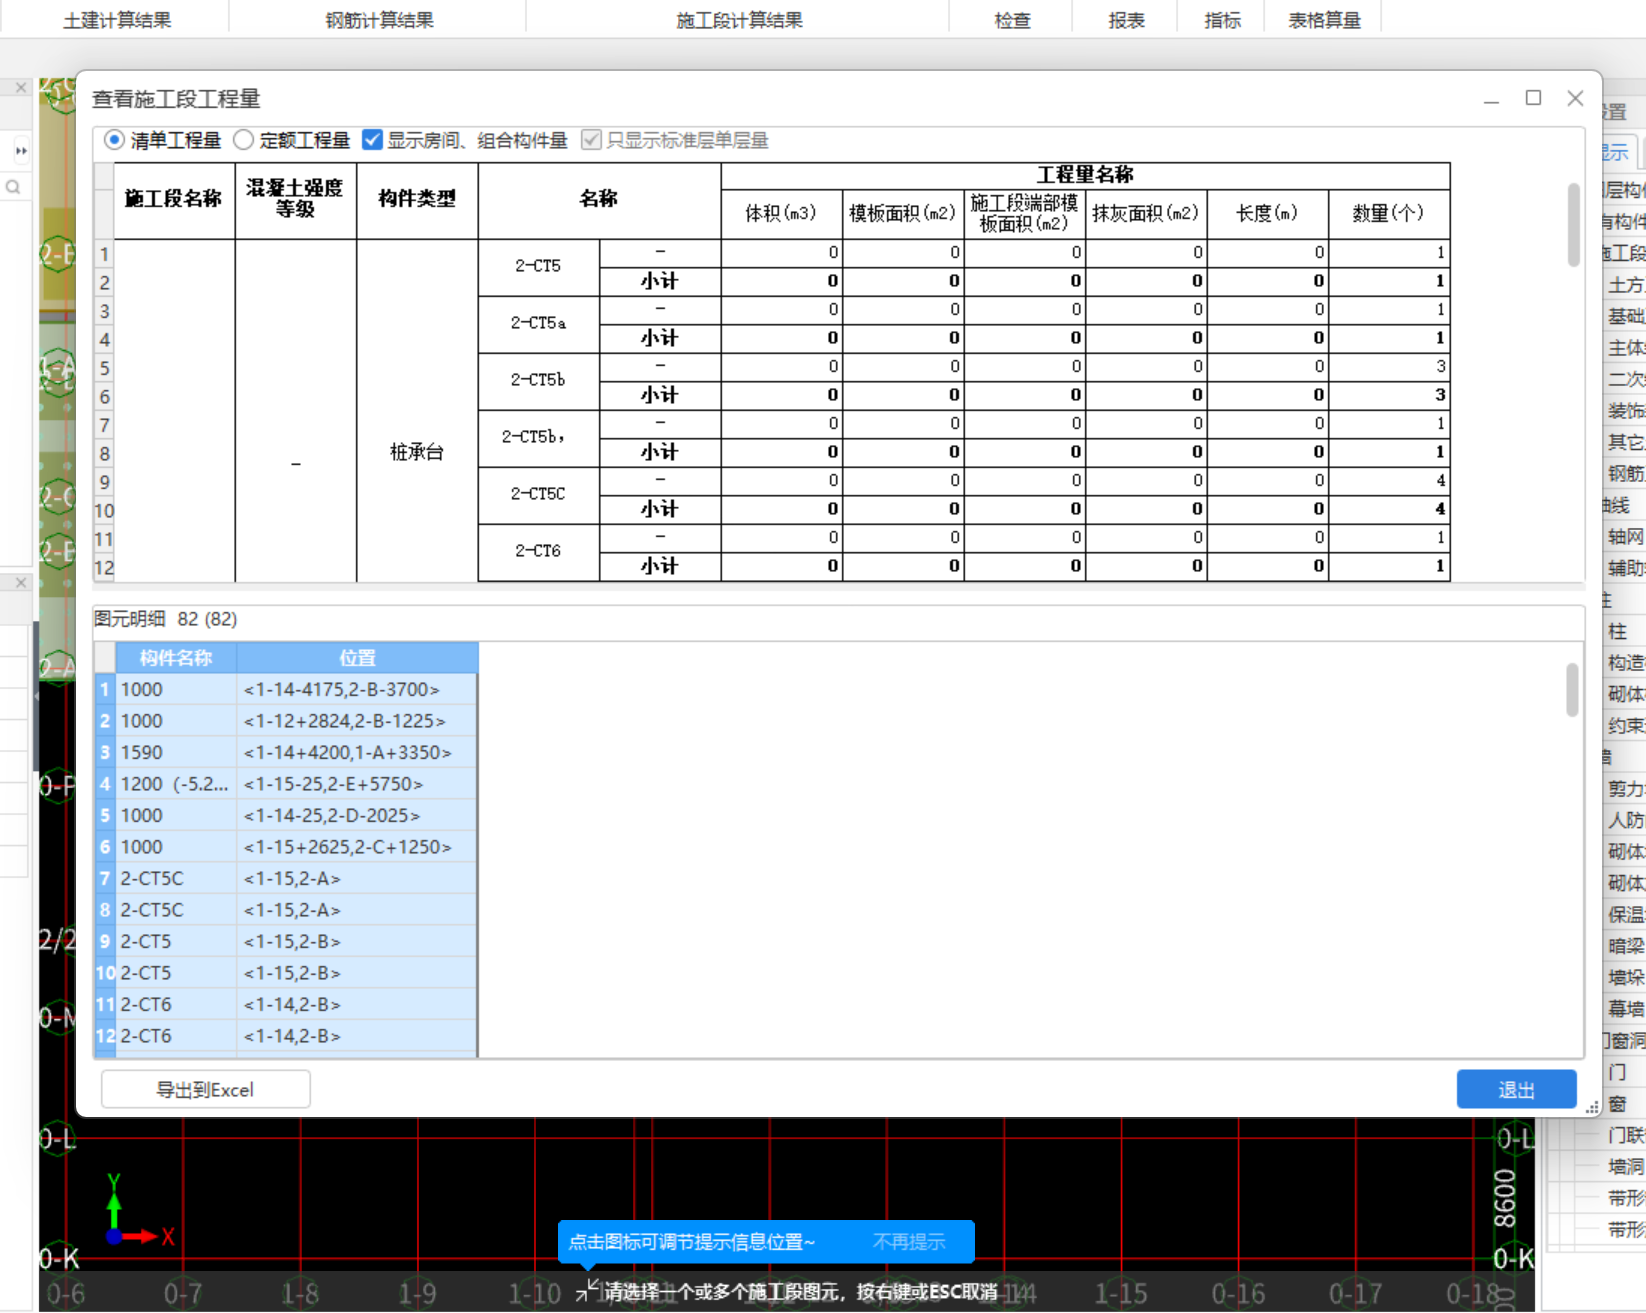The image size is (1646, 1313).
Task: Click the 施工段名称 column header
Action: pyautogui.click(x=174, y=200)
